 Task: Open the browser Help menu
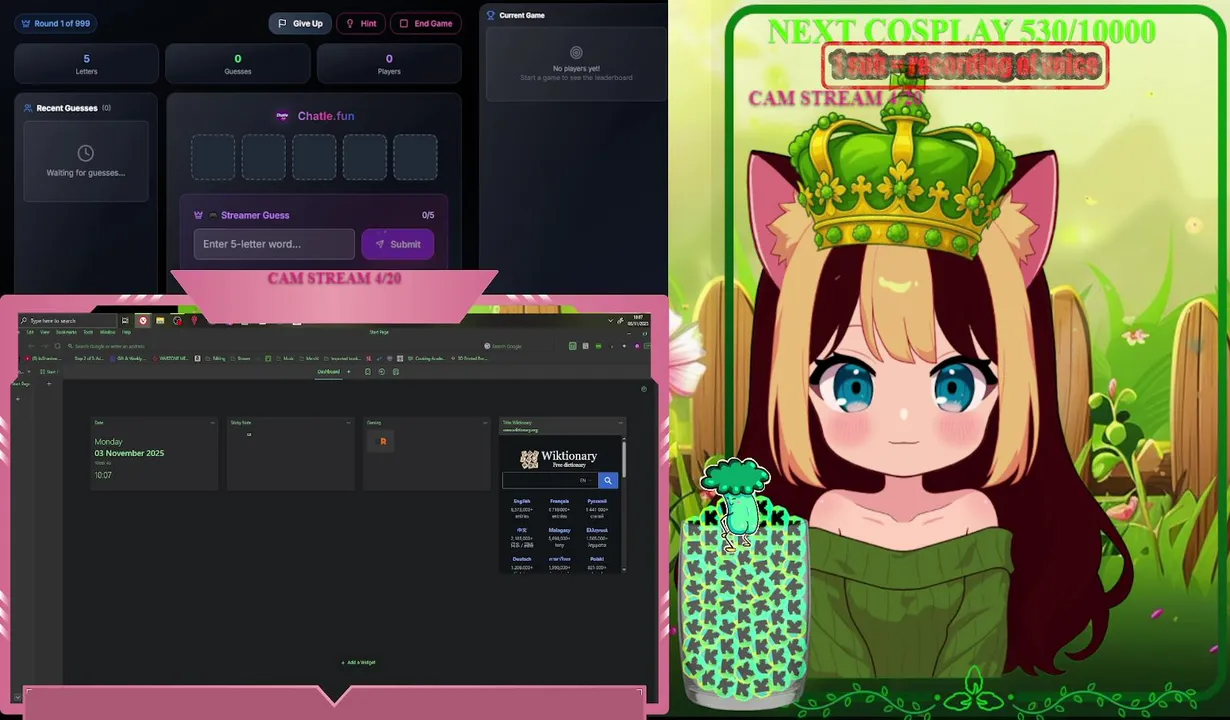coord(126,332)
